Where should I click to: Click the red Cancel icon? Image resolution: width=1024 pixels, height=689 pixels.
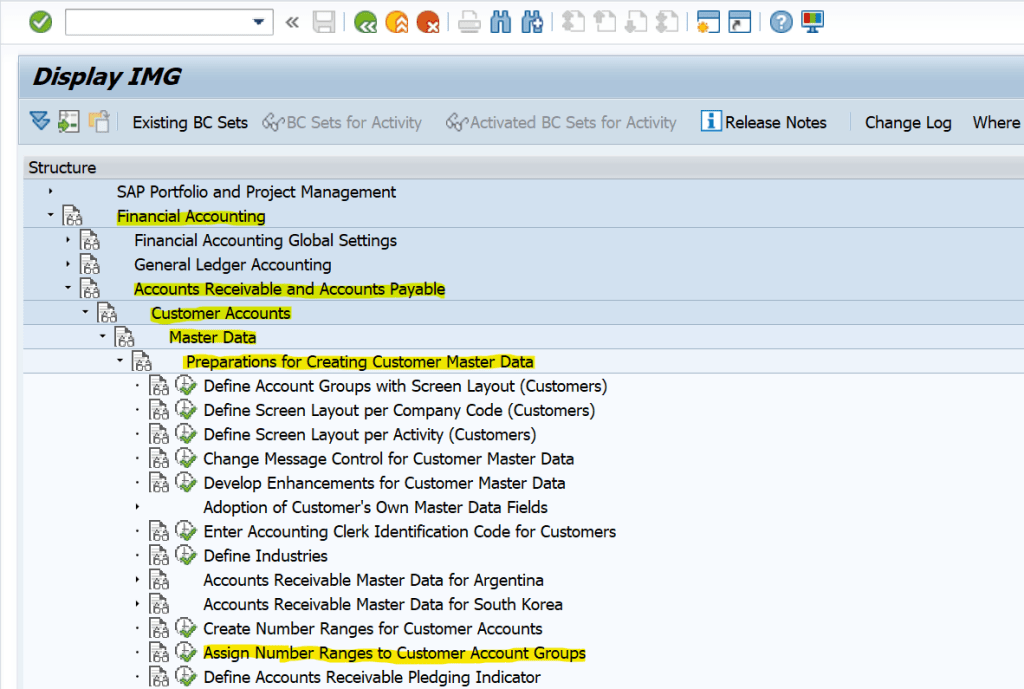[x=429, y=21]
